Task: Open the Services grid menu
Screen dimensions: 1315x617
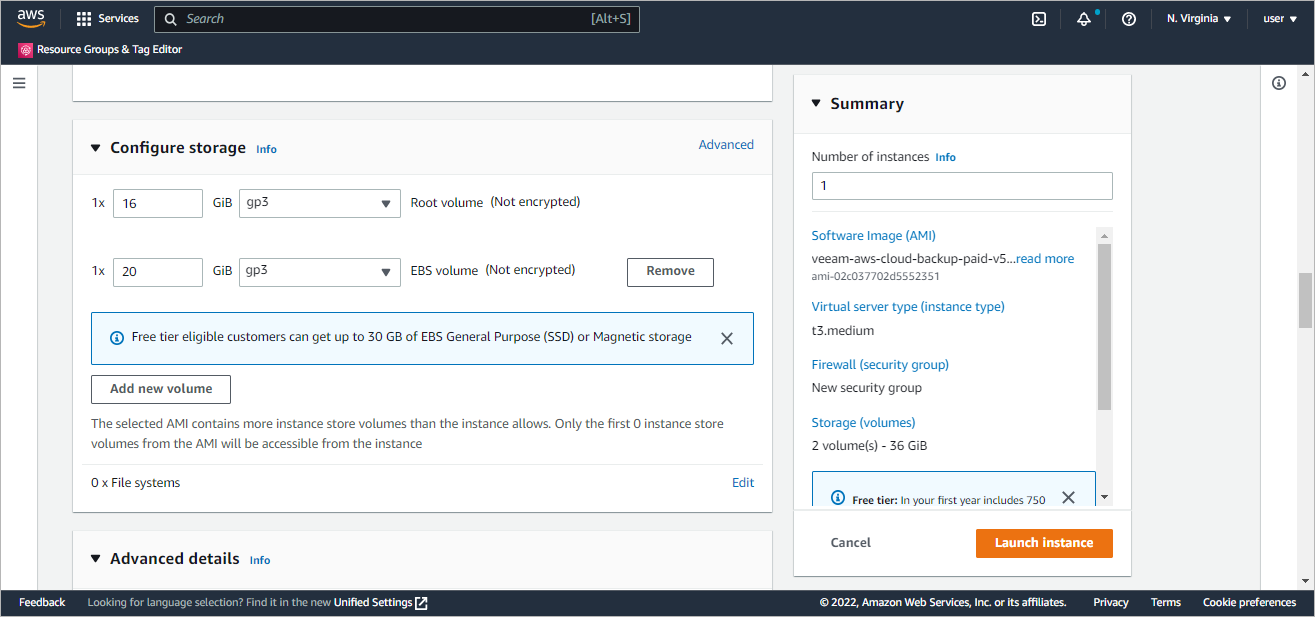Action: pos(107,19)
